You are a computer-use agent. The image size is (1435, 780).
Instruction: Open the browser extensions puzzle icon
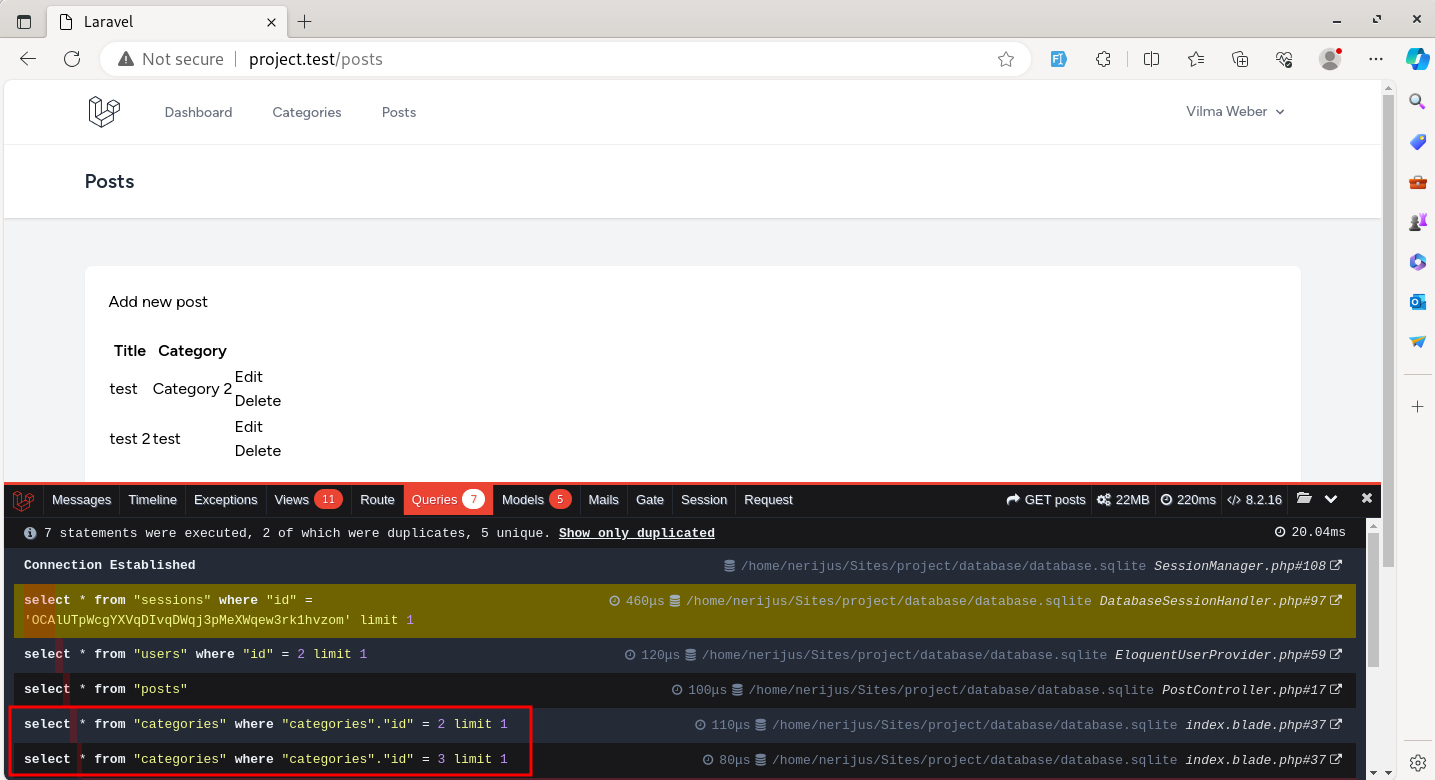point(1103,59)
